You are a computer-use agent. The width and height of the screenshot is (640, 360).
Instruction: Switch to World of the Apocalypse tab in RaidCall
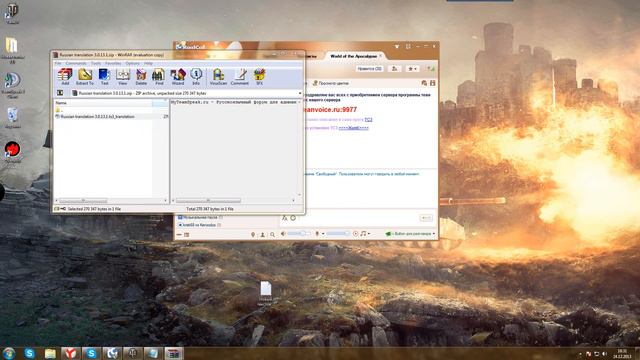click(x=353, y=56)
